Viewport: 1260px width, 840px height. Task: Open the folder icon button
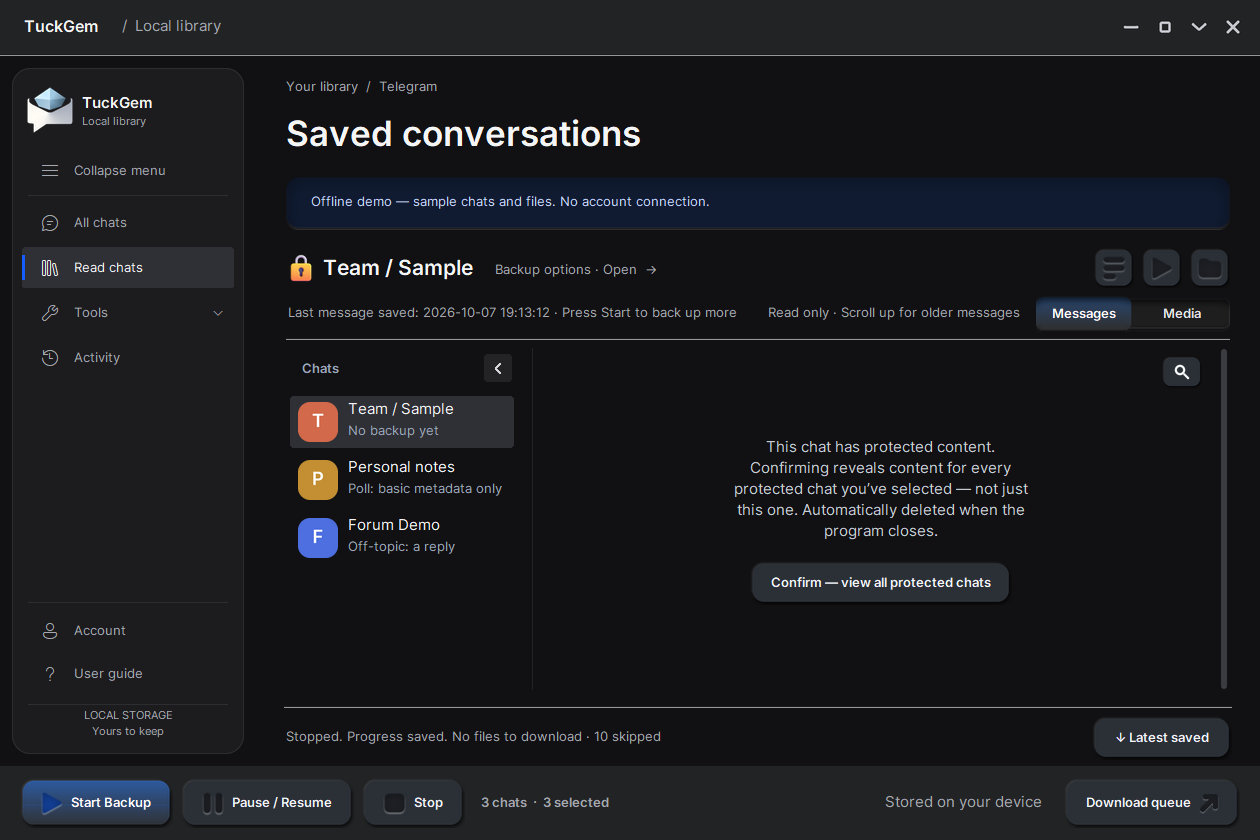point(1209,268)
